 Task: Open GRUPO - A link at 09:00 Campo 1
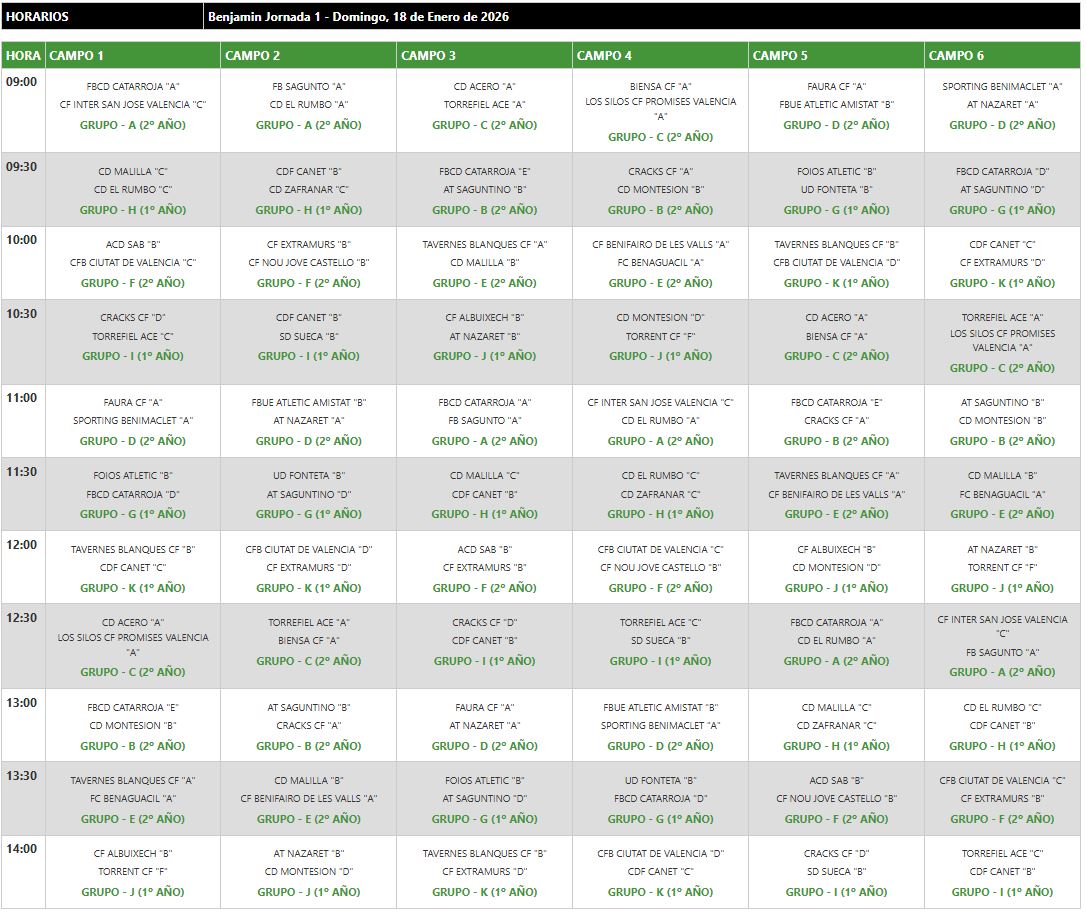coord(133,126)
